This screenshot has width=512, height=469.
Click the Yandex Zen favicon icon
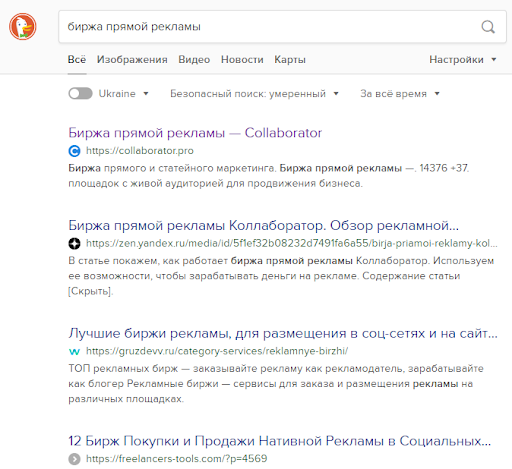74,244
